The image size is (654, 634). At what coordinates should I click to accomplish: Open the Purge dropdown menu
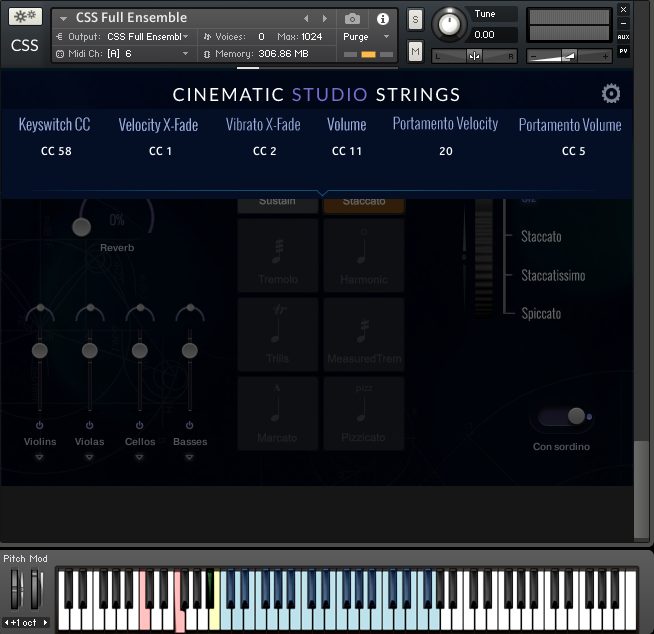pos(386,37)
